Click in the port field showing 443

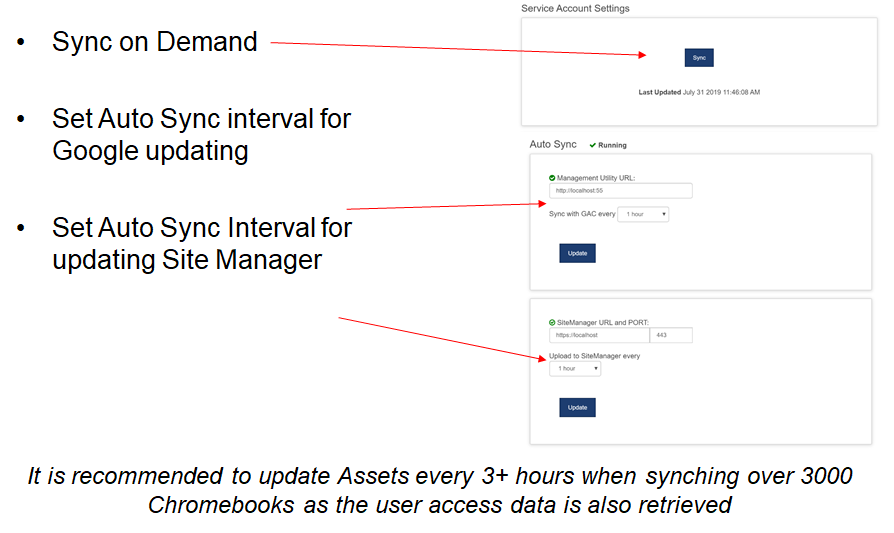[671, 336]
